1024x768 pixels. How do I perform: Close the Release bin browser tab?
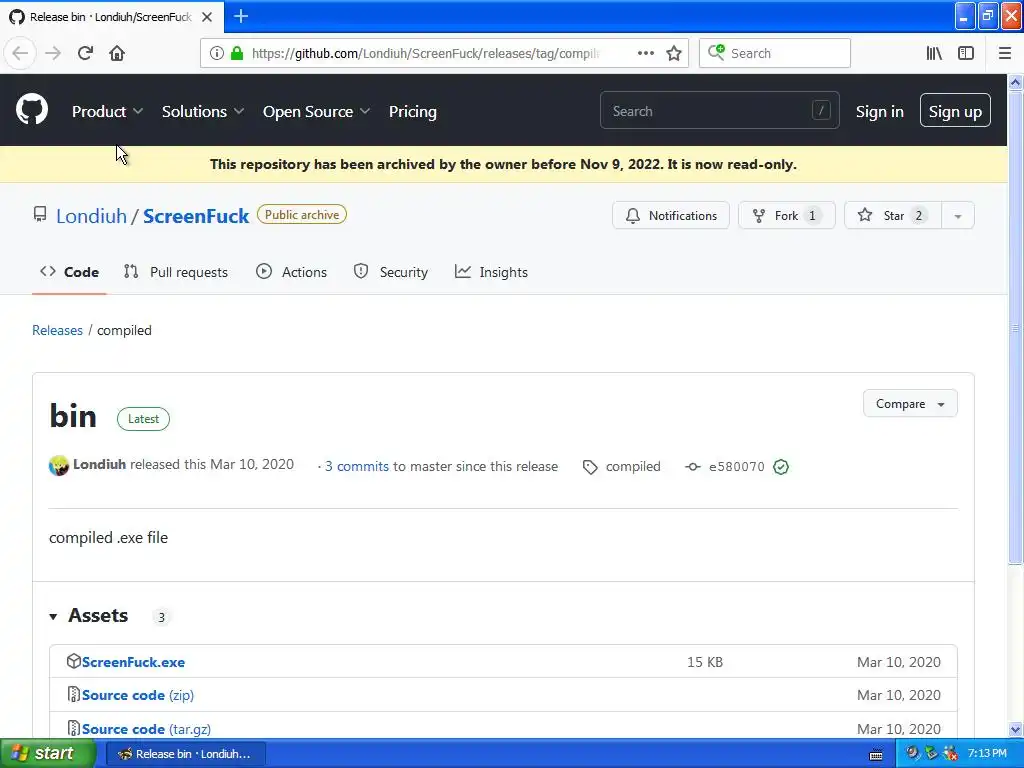(x=207, y=17)
